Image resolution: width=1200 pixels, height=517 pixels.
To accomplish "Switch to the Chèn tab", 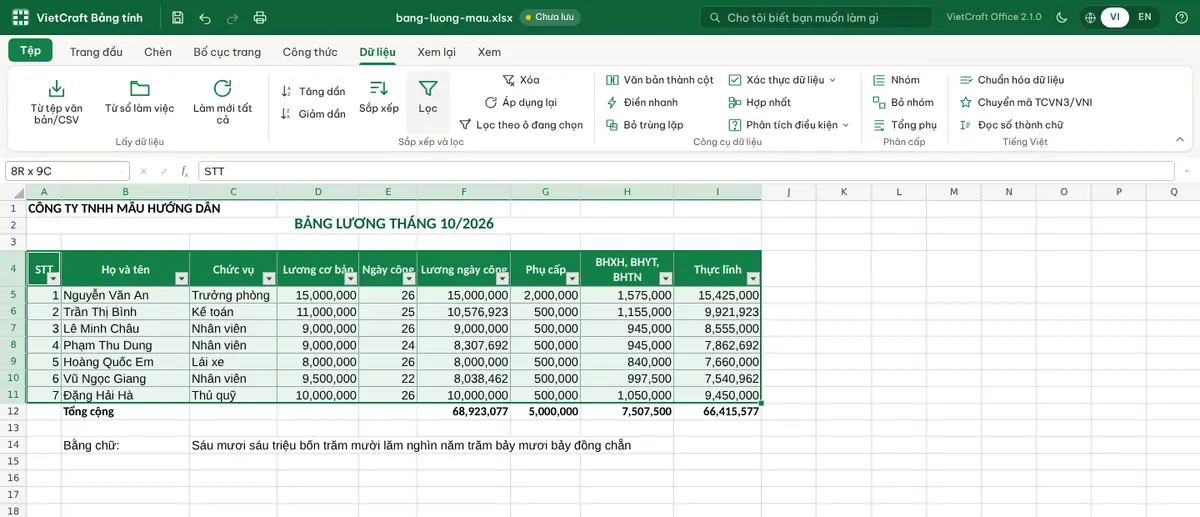I will click(x=157, y=52).
